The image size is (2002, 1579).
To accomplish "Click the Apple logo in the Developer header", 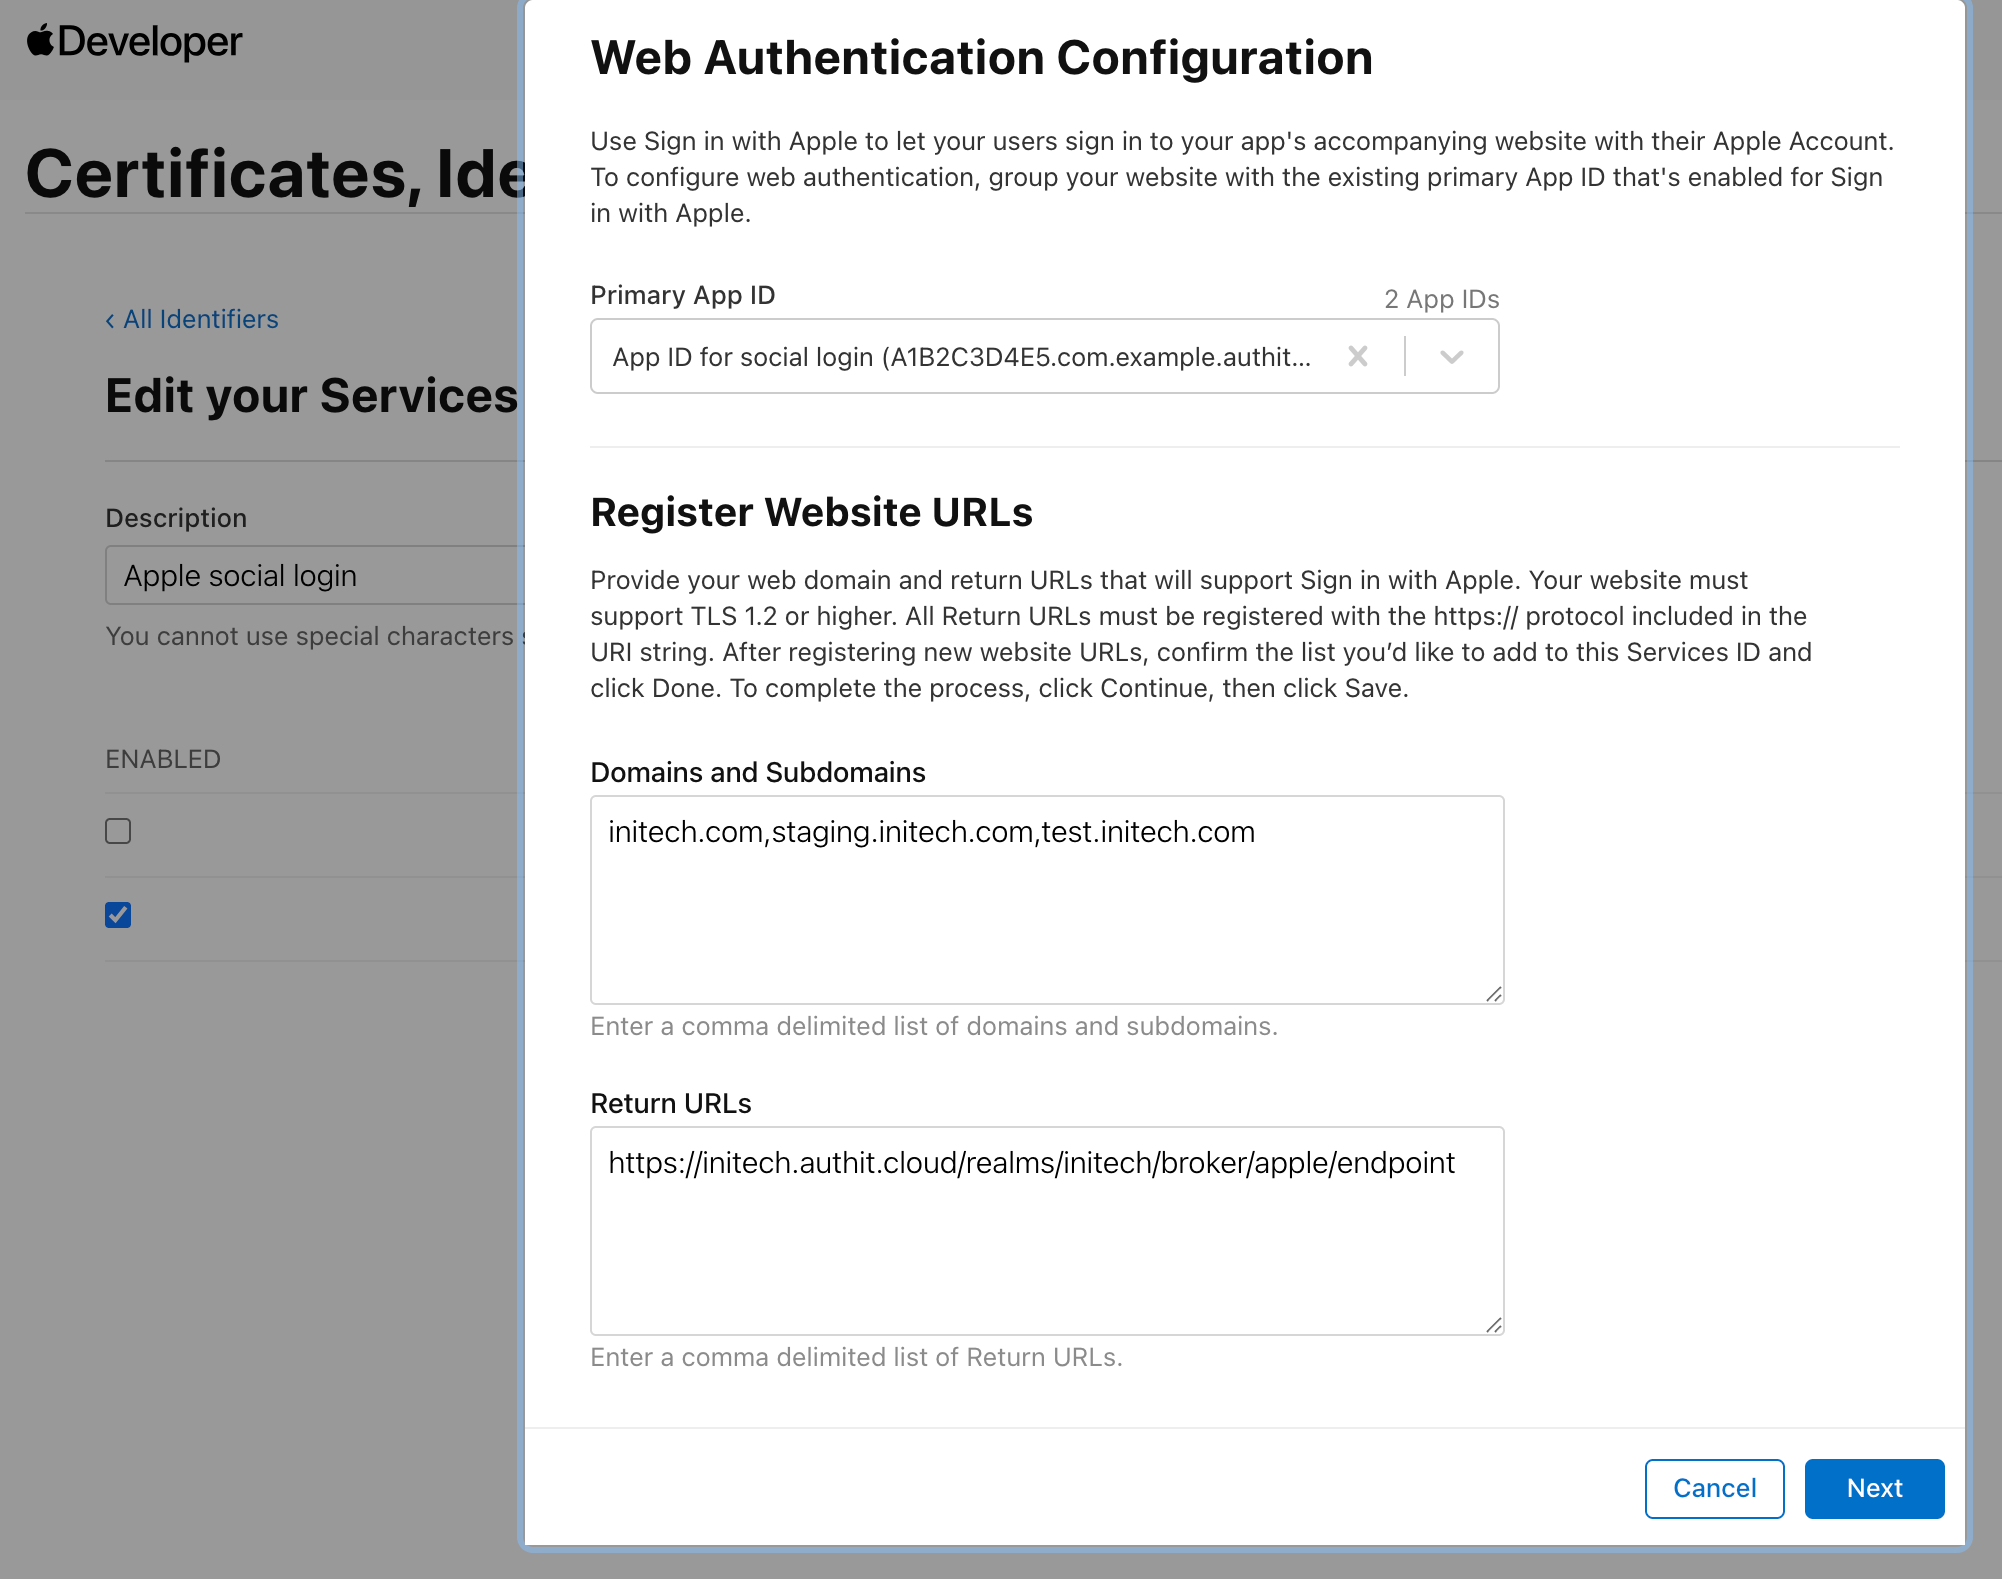I will (39, 39).
